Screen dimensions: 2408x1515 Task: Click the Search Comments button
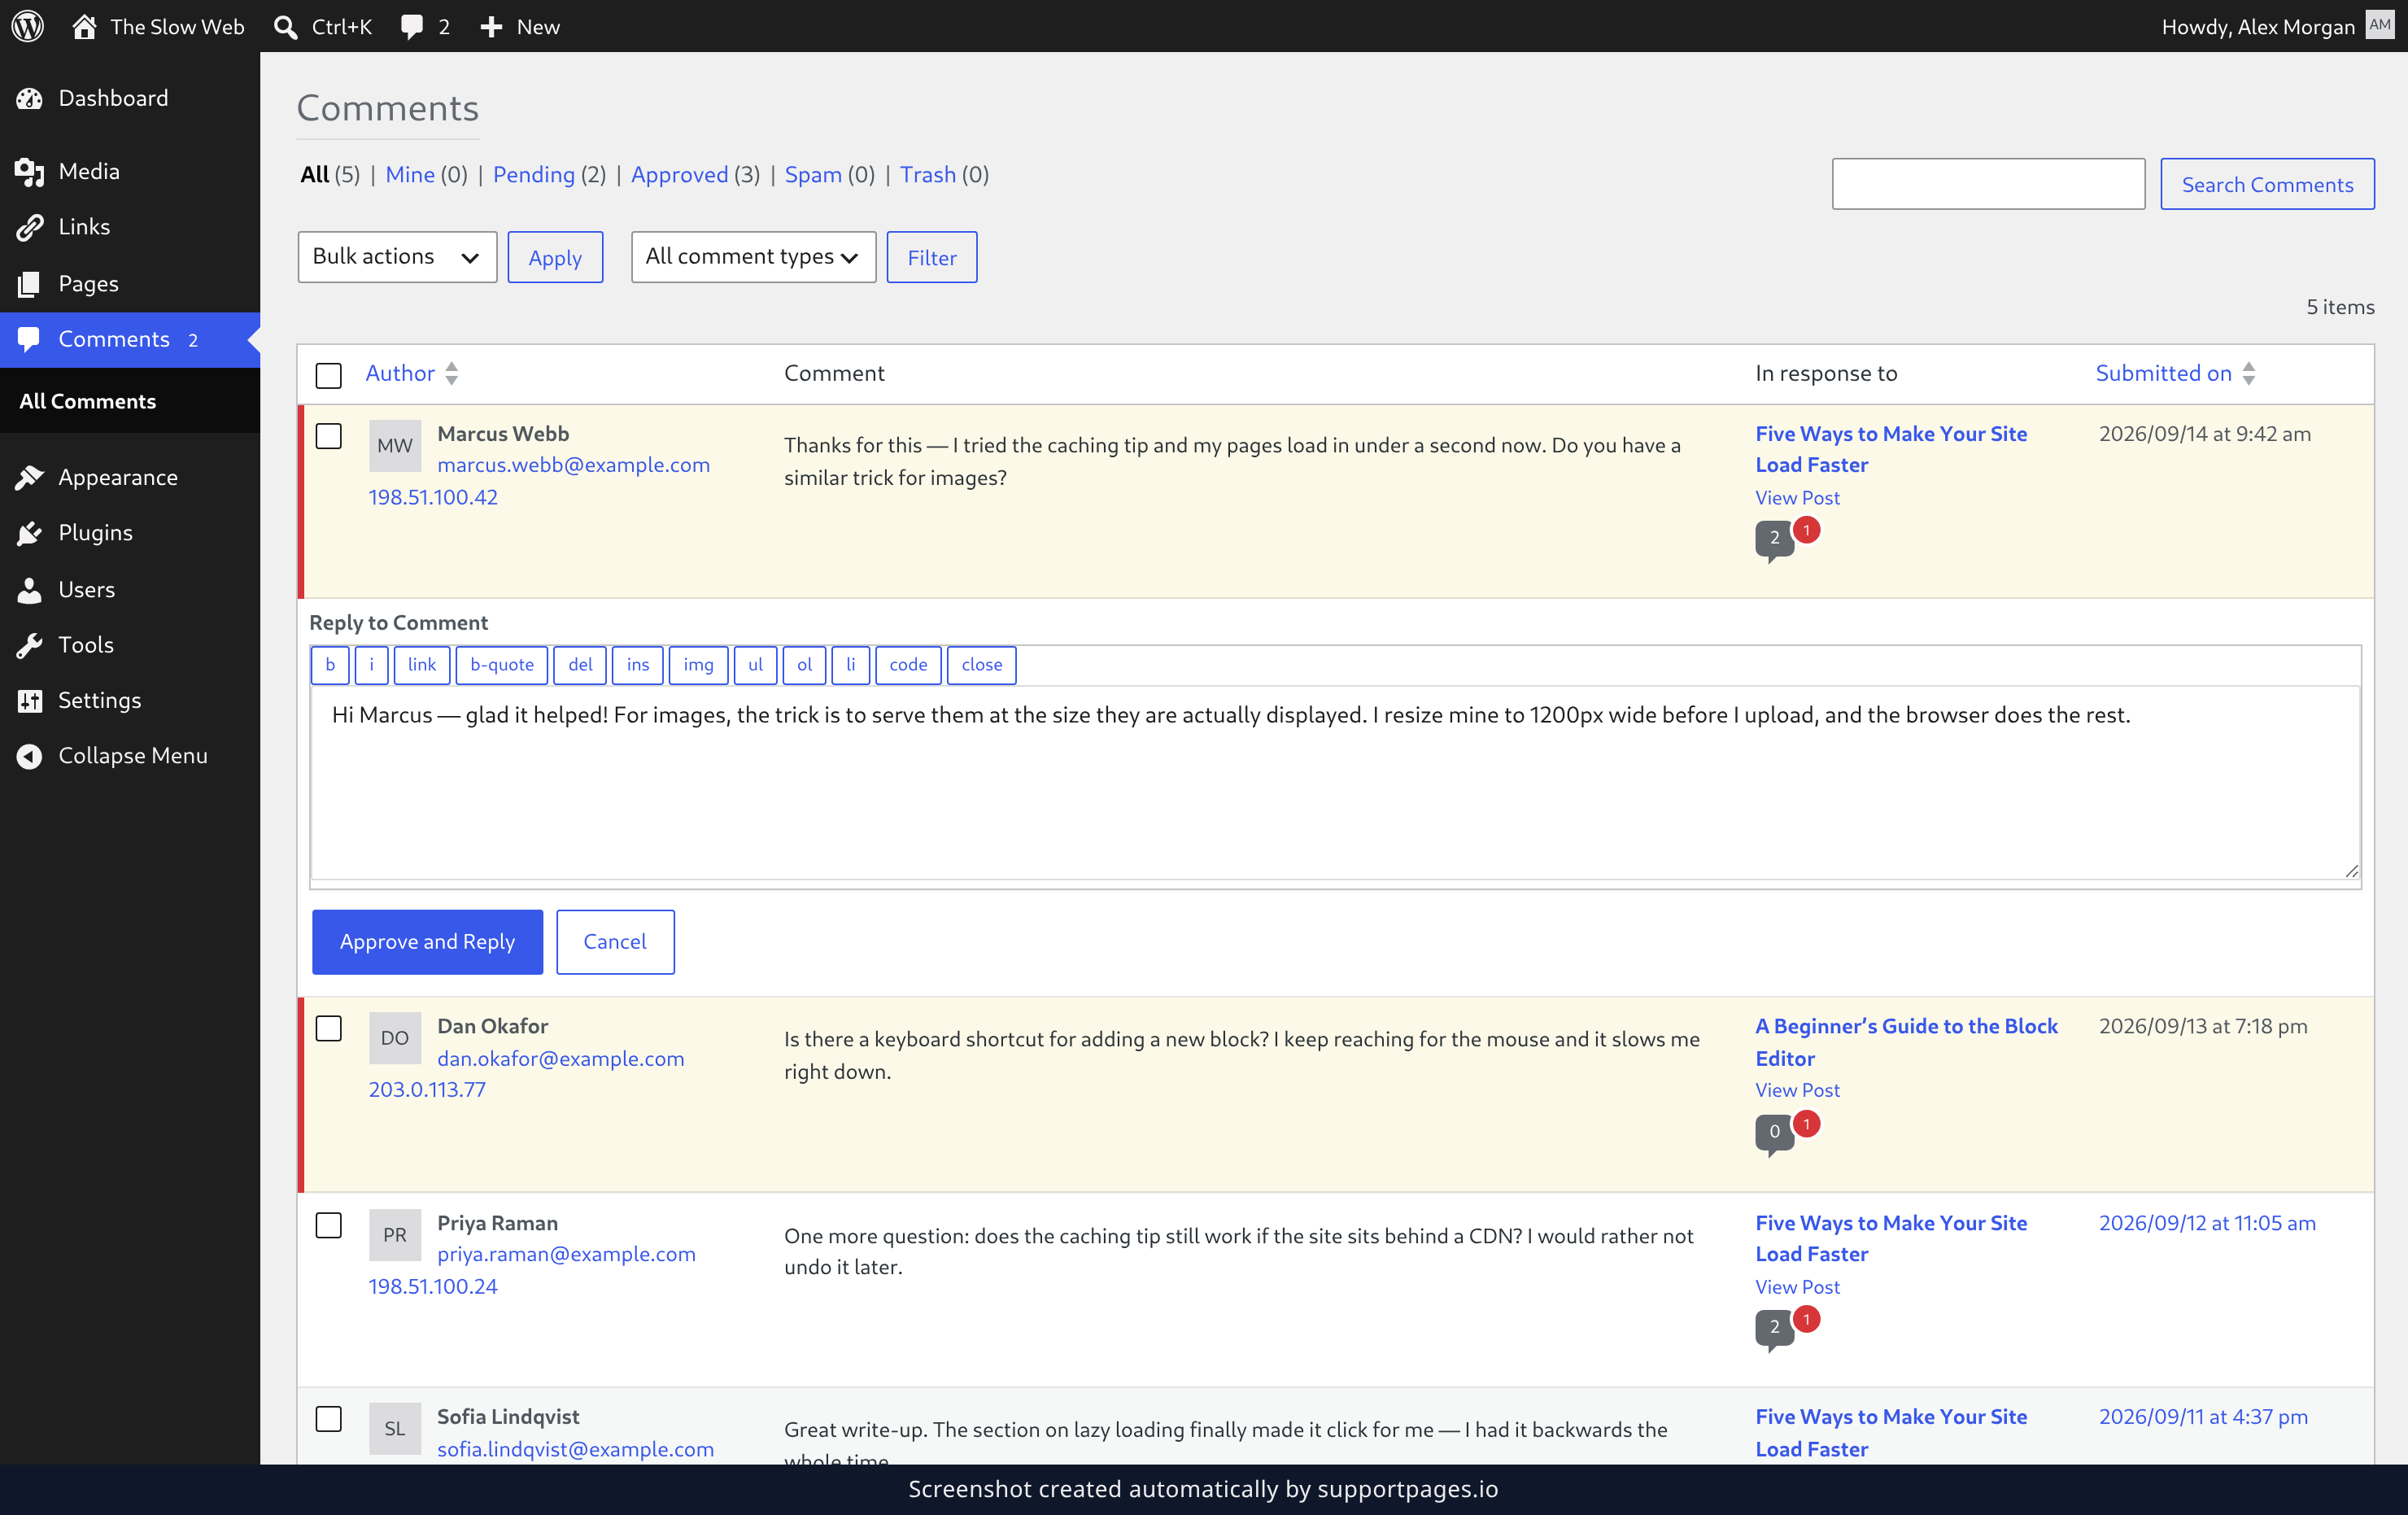pos(2267,184)
